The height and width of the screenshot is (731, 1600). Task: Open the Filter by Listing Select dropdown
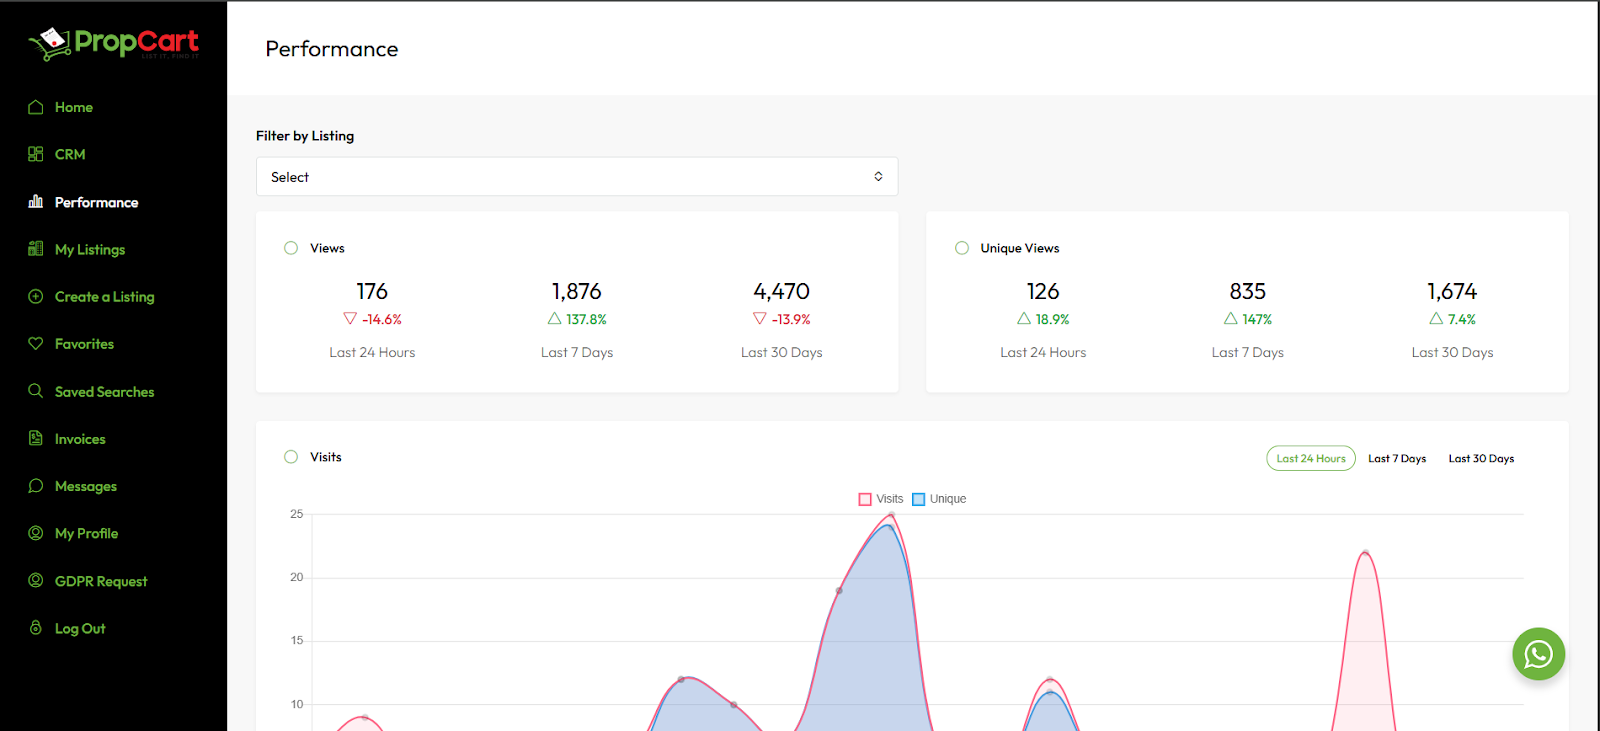tap(577, 177)
